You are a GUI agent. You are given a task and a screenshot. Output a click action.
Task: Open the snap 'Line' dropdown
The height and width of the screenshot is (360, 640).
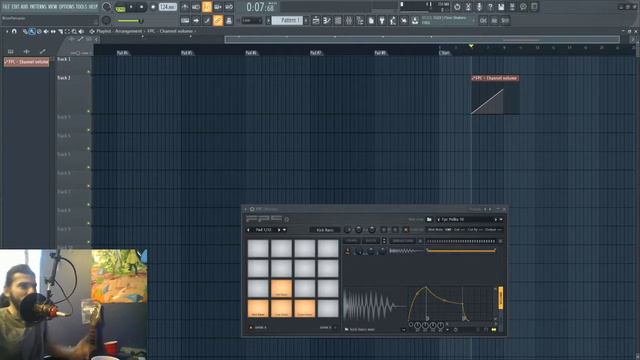tap(251, 20)
